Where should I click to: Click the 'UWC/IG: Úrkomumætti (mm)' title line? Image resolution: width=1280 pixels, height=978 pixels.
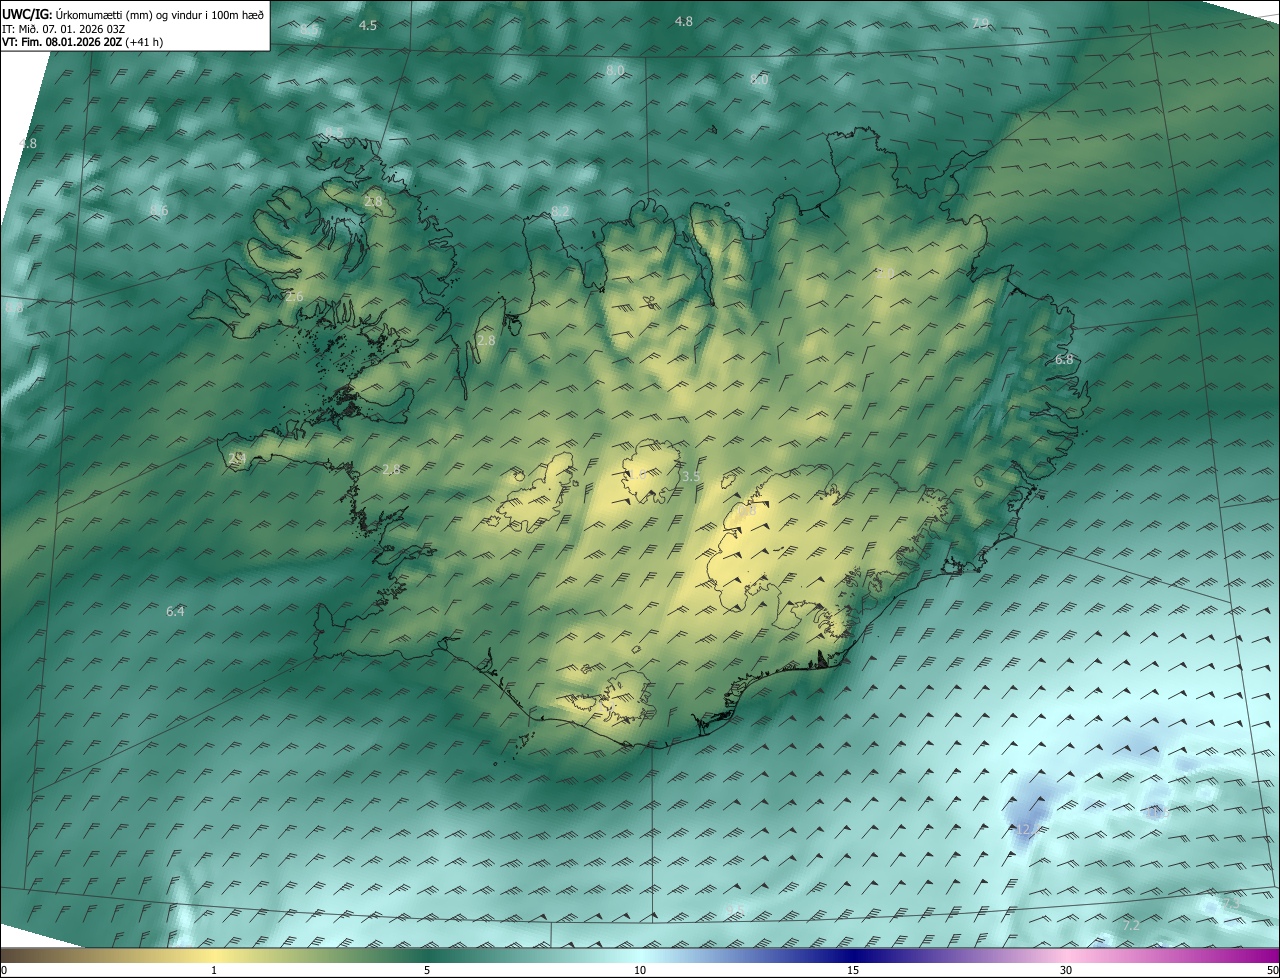click(x=133, y=13)
